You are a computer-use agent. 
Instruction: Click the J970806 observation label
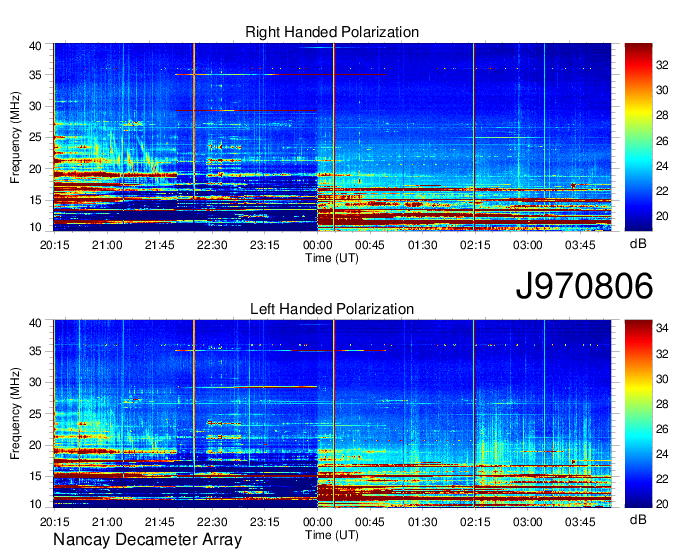pyautogui.click(x=584, y=286)
